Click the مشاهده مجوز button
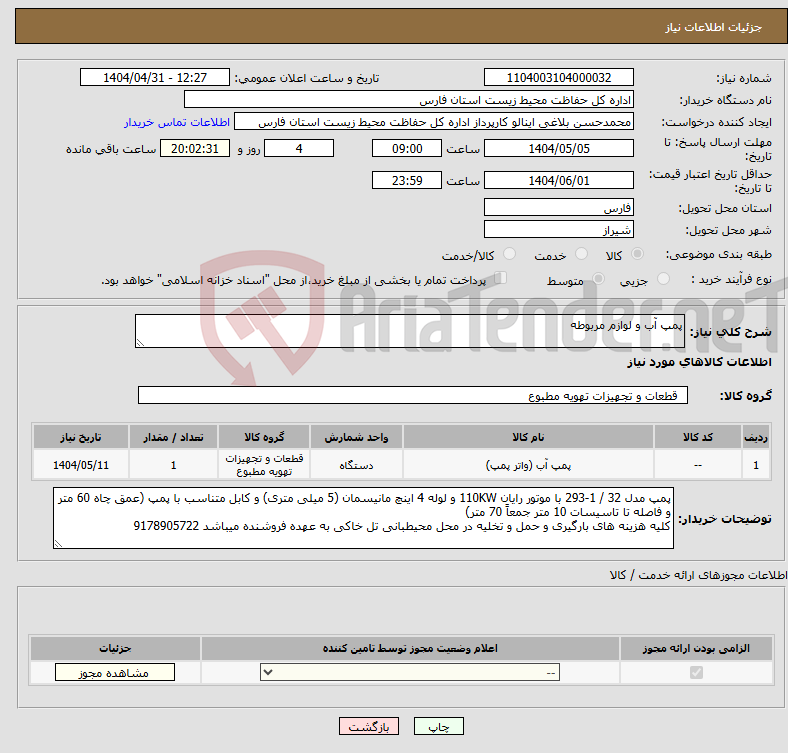 115,673
